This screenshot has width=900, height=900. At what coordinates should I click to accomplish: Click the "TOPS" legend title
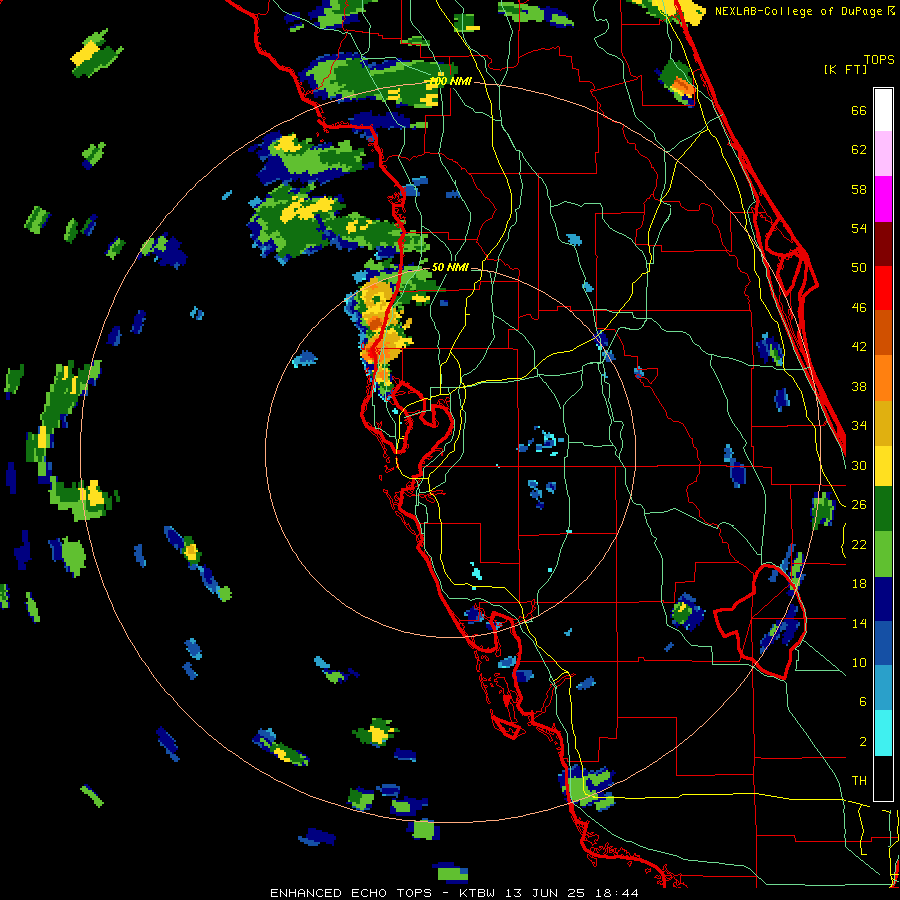click(879, 59)
